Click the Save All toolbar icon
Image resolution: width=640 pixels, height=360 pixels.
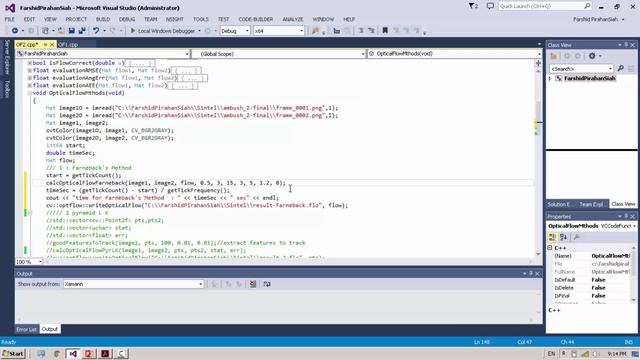pos(82,31)
